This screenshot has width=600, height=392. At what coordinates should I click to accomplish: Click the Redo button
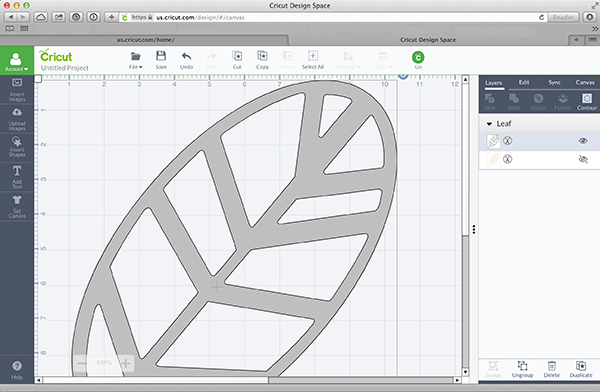[x=212, y=60]
